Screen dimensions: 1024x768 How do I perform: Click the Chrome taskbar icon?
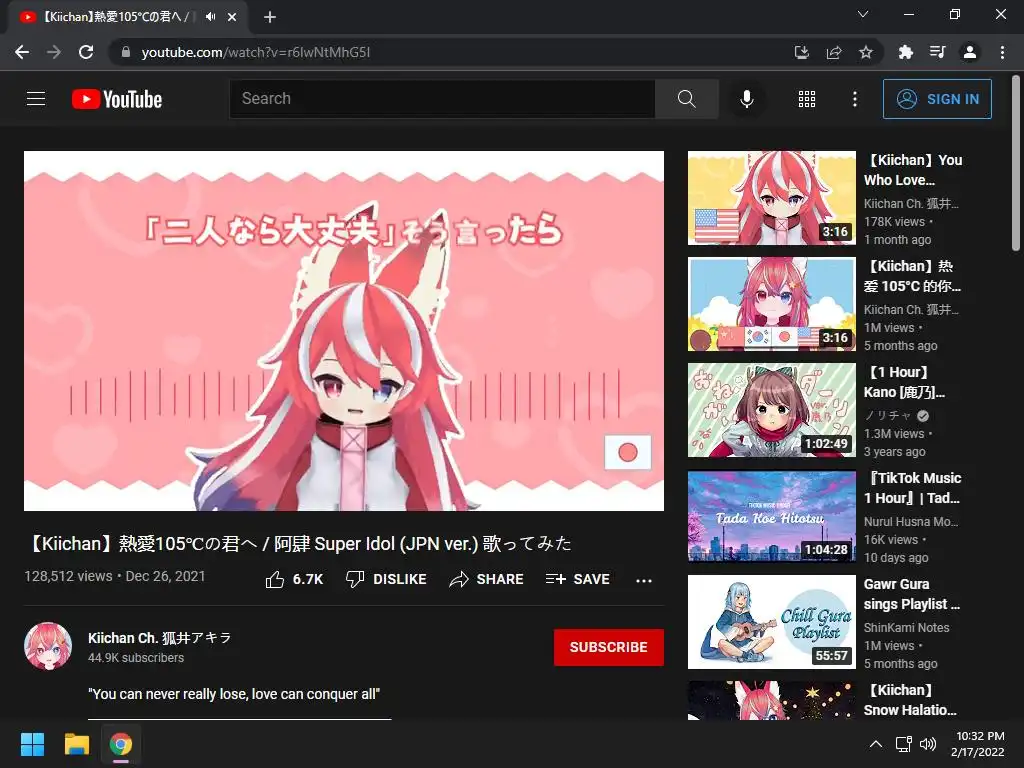(x=121, y=744)
